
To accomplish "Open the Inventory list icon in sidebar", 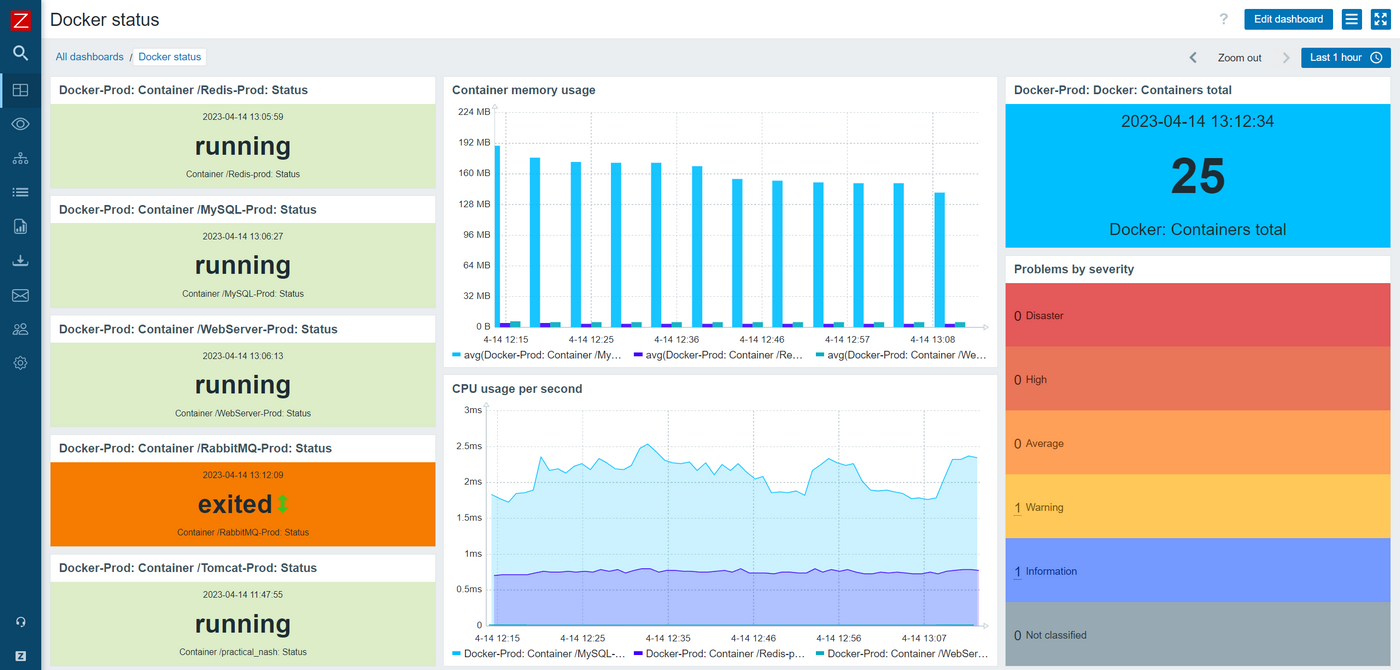I will tap(20, 192).
